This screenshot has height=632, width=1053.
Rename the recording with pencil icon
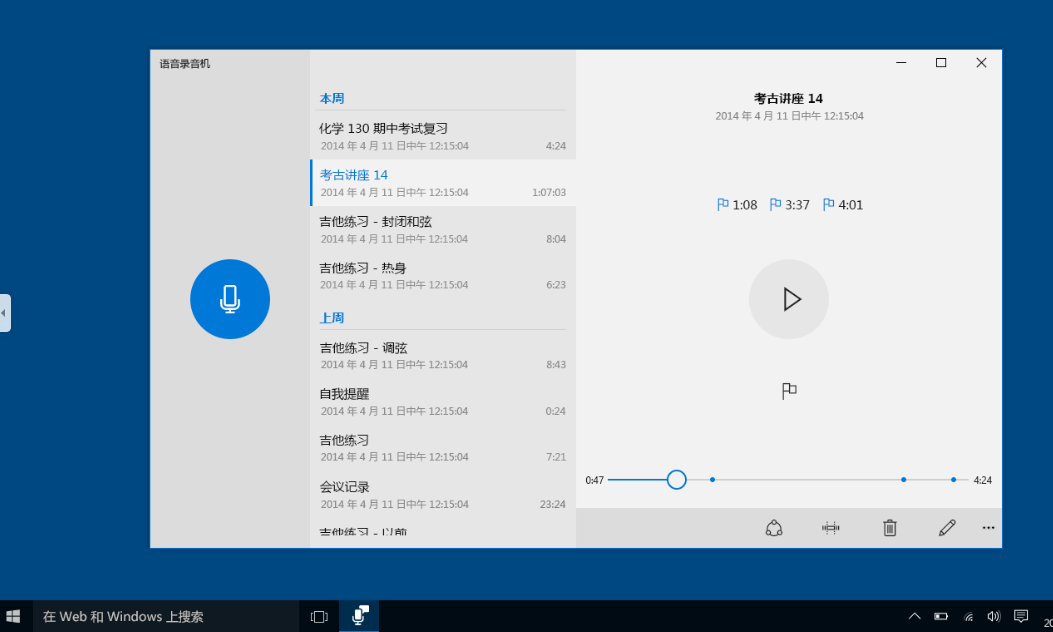click(947, 528)
